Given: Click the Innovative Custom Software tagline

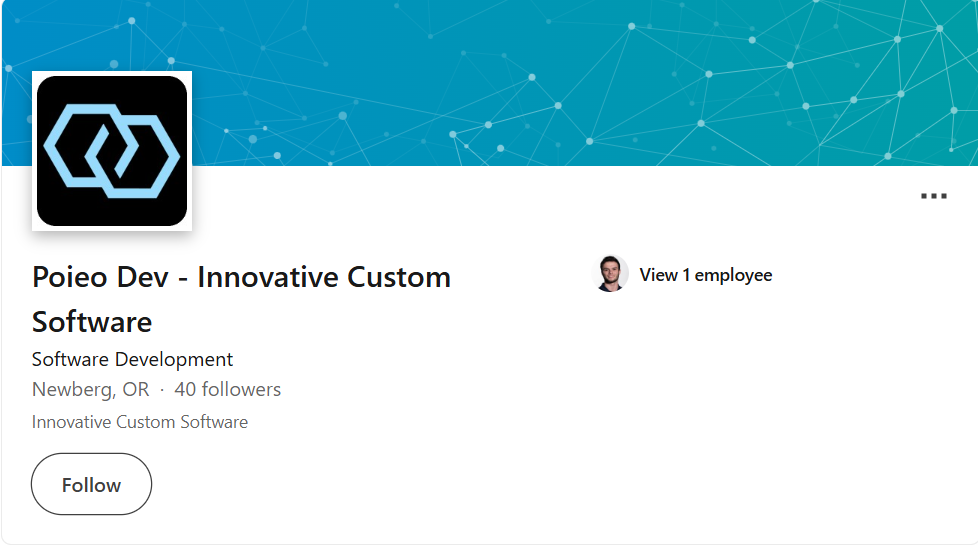Looking at the screenshot, I should (x=140, y=422).
